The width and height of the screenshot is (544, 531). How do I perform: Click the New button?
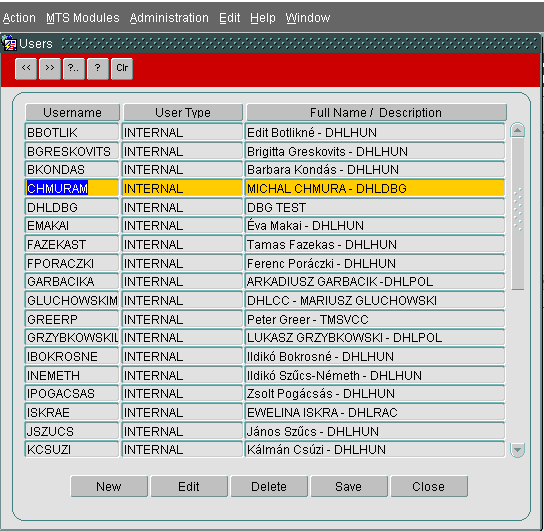(x=109, y=486)
